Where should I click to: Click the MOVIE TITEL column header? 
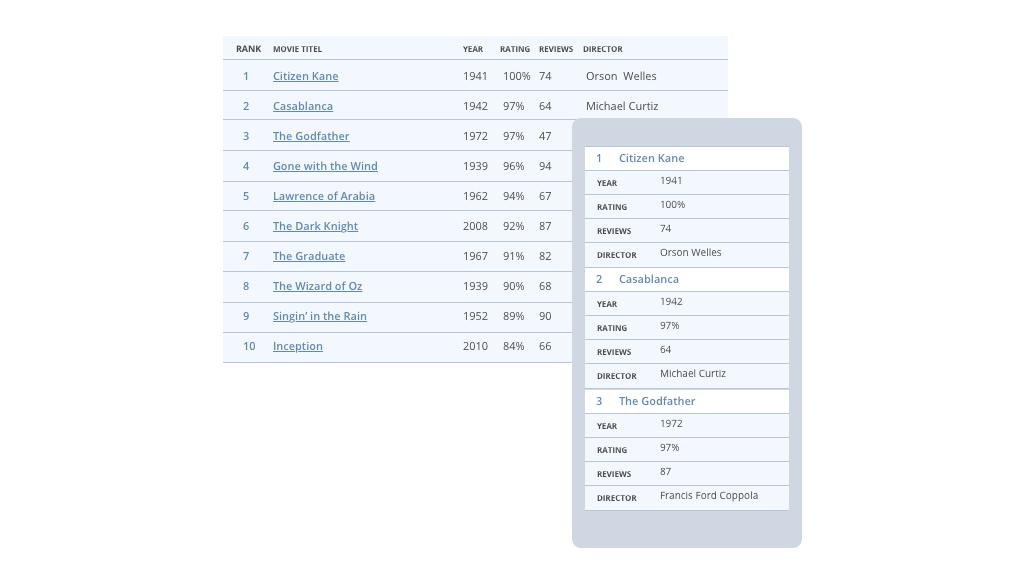[x=297, y=49]
